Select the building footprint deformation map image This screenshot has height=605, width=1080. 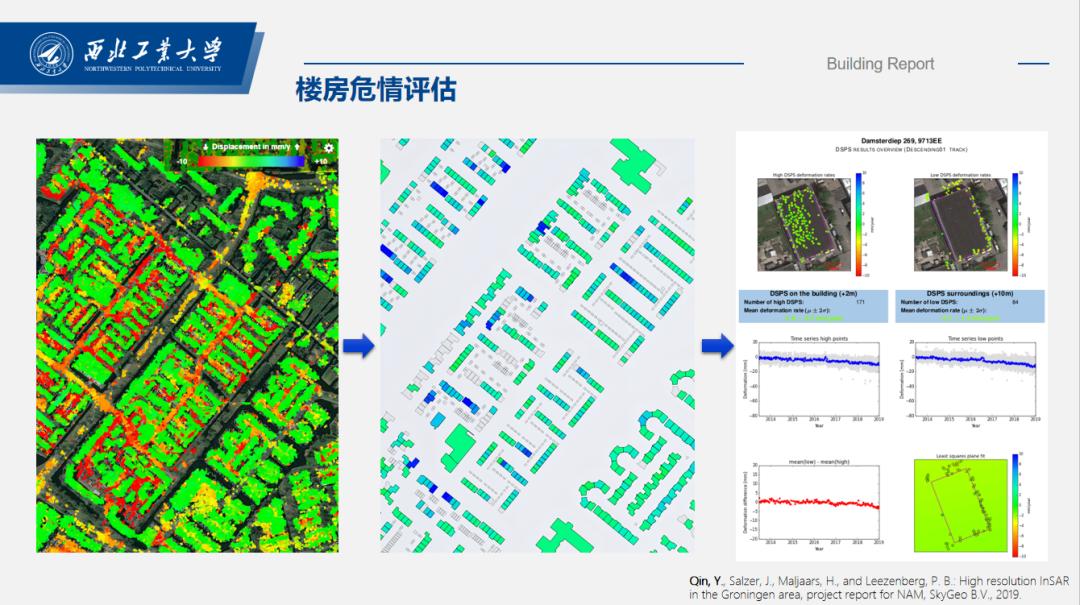pyautogui.click(x=537, y=345)
